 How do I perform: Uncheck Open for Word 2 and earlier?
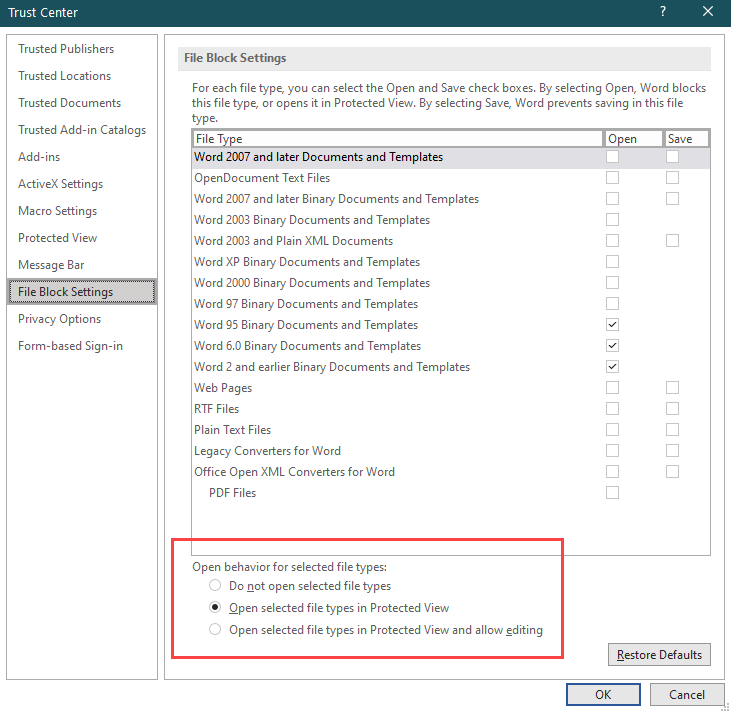(x=612, y=367)
